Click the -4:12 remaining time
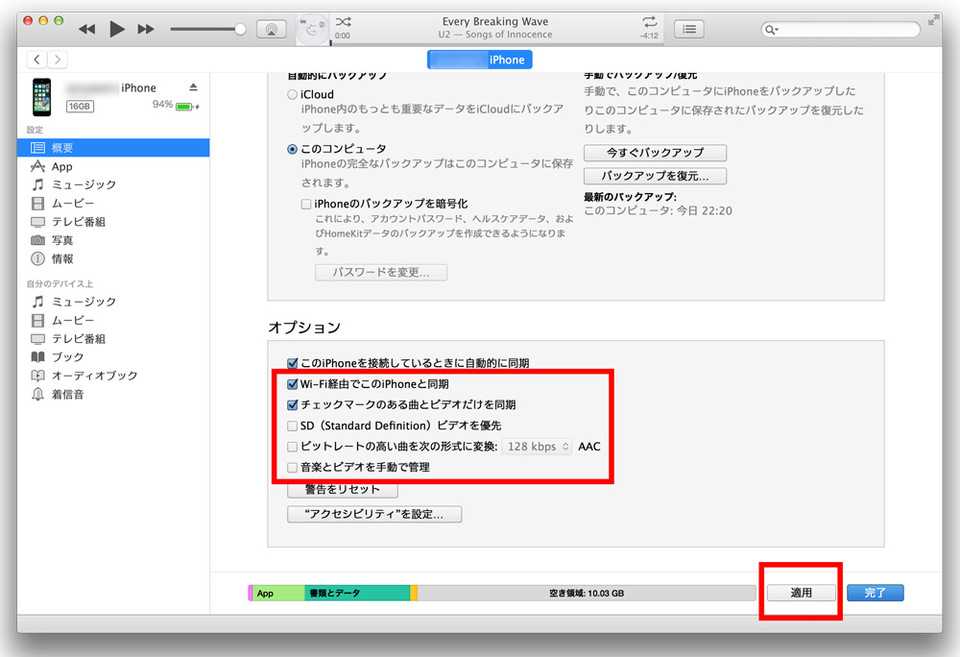The width and height of the screenshot is (960, 657). 650,36
